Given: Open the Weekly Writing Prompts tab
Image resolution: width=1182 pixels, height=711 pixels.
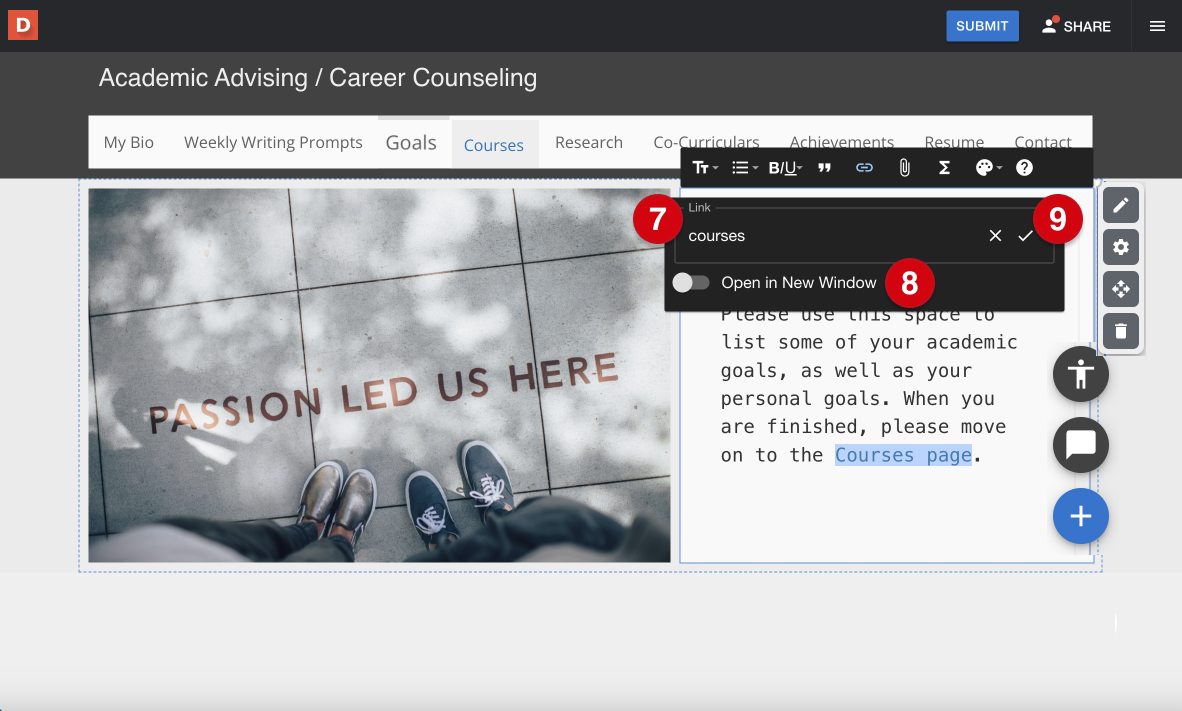Looking at the screenshot, I should coord(273,143).
